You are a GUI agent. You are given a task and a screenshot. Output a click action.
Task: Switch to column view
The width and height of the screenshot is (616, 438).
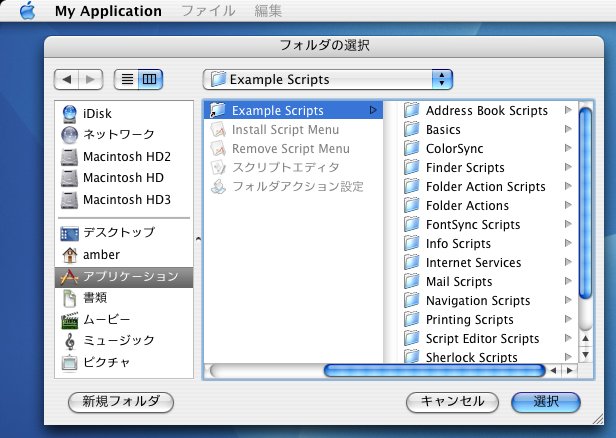150,79
